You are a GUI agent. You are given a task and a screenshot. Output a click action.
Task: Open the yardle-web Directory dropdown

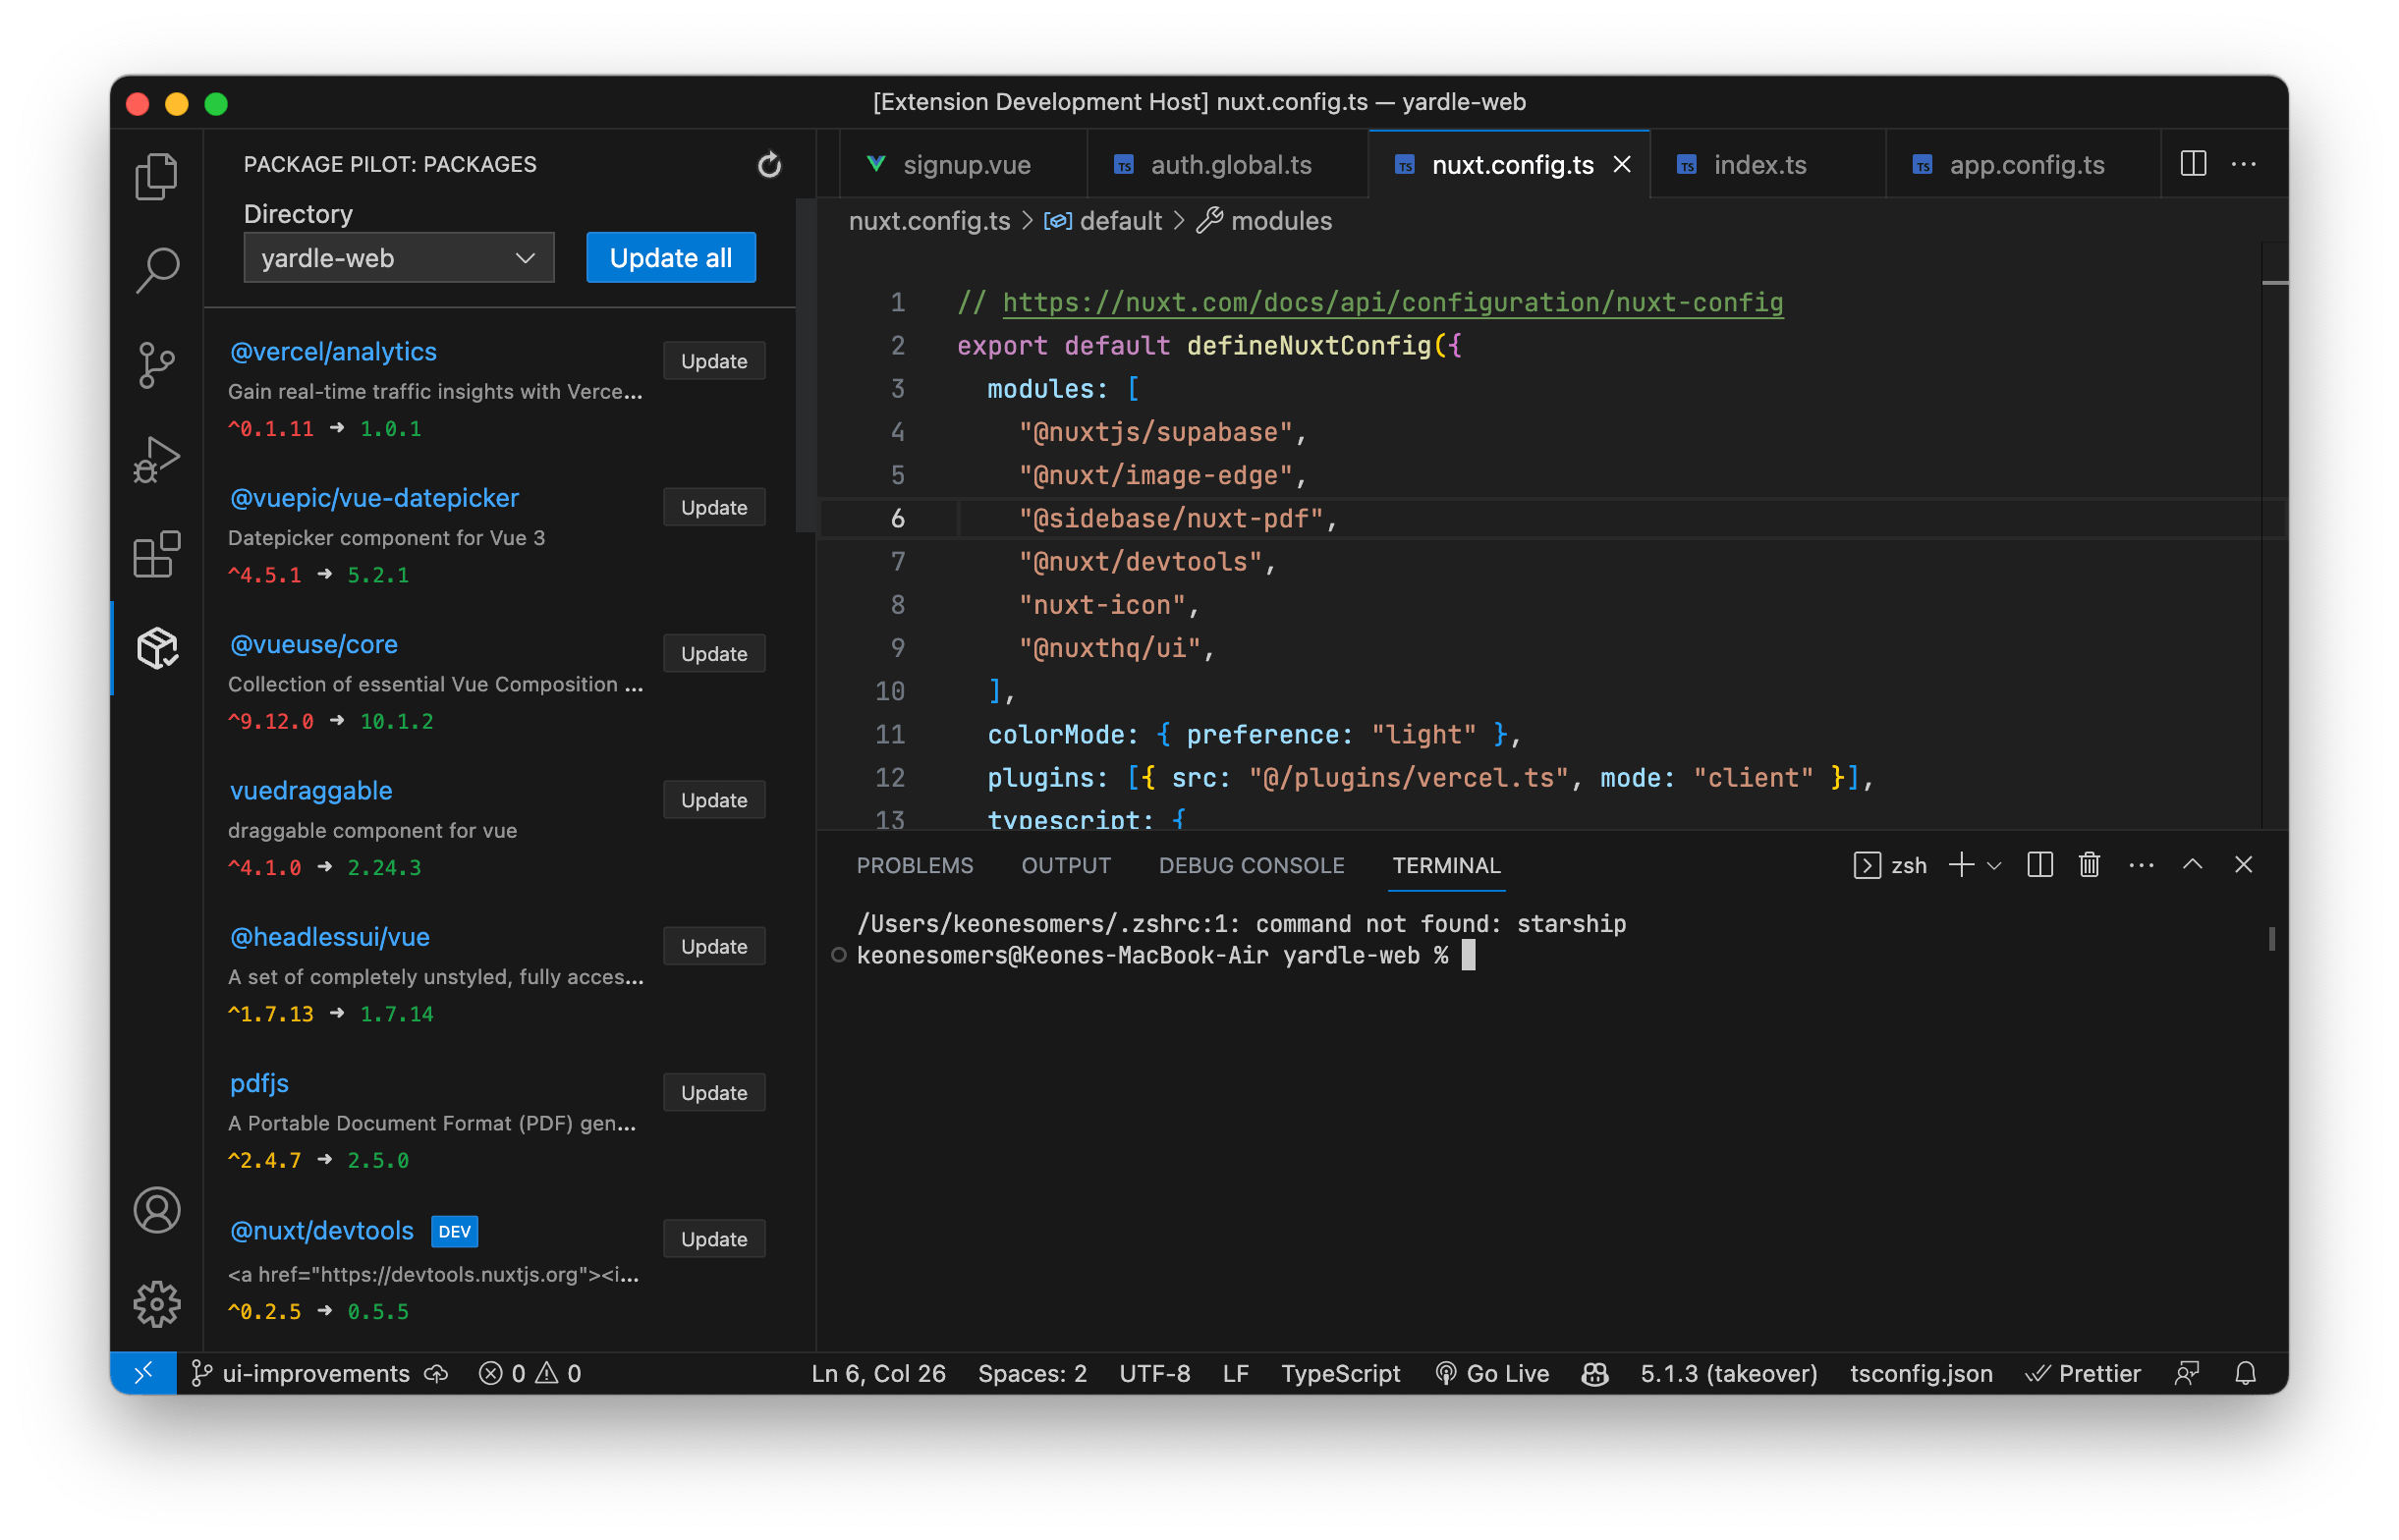[x=399, y=258]
